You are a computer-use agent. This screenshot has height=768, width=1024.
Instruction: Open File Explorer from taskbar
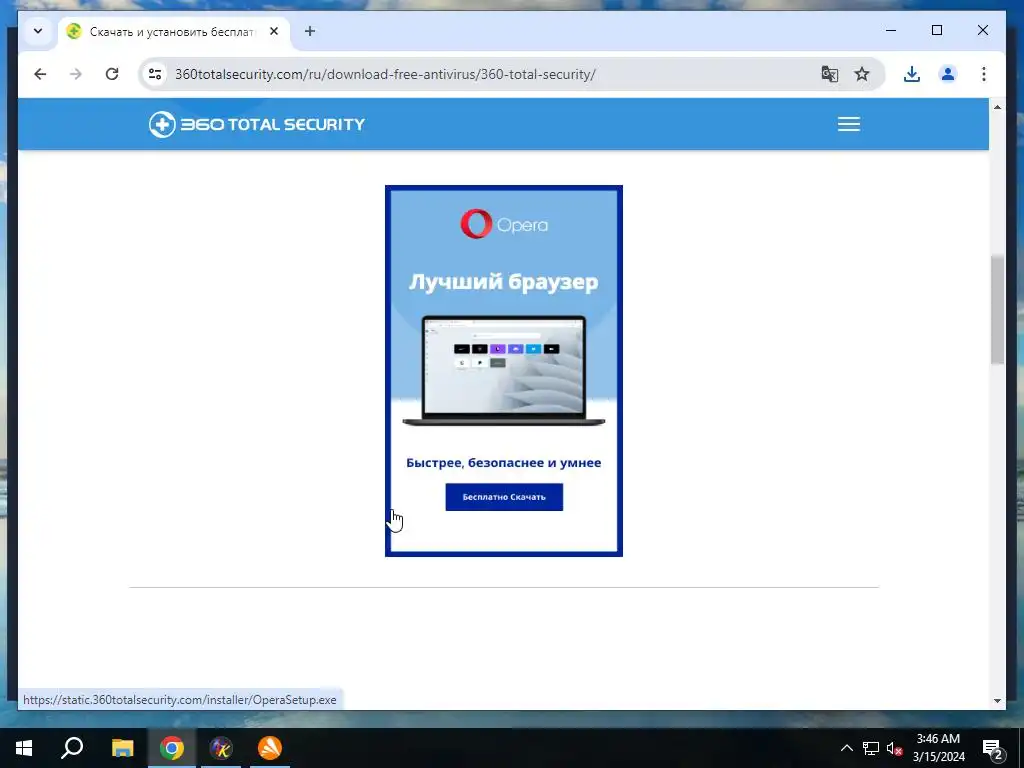[x=122, y=748]
